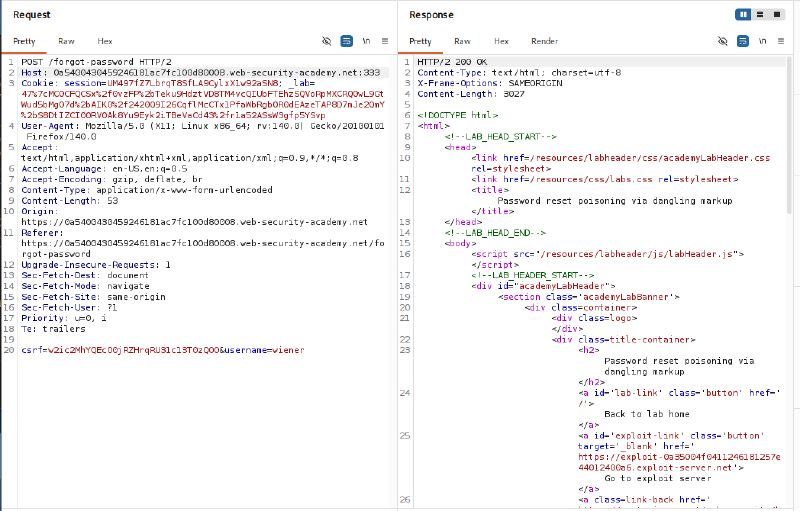
Task: Click the response Content-Length: 3027 header
Action: coord(471,94)
